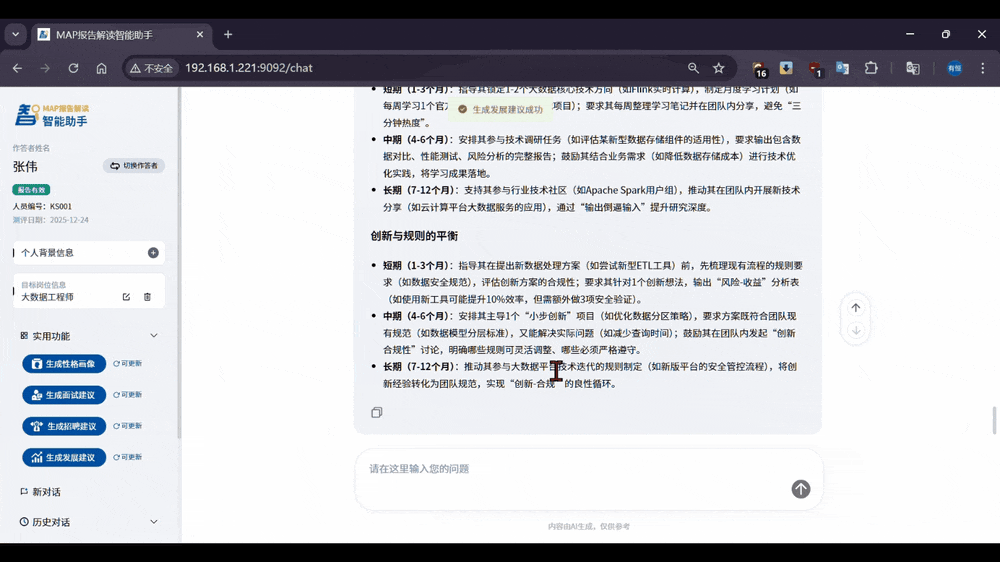Open the blue download extension icon
The width and height of the screenshot is (1000, 562).
click(x=786, y=68)
